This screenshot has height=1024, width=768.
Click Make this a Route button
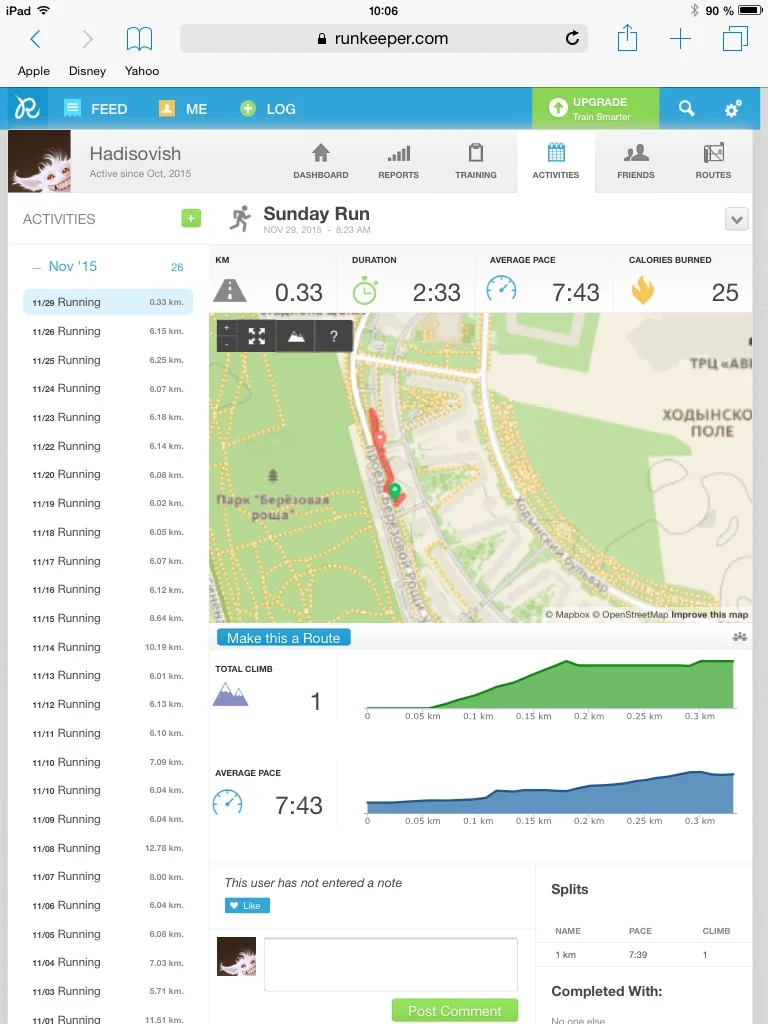pos(283,638)
